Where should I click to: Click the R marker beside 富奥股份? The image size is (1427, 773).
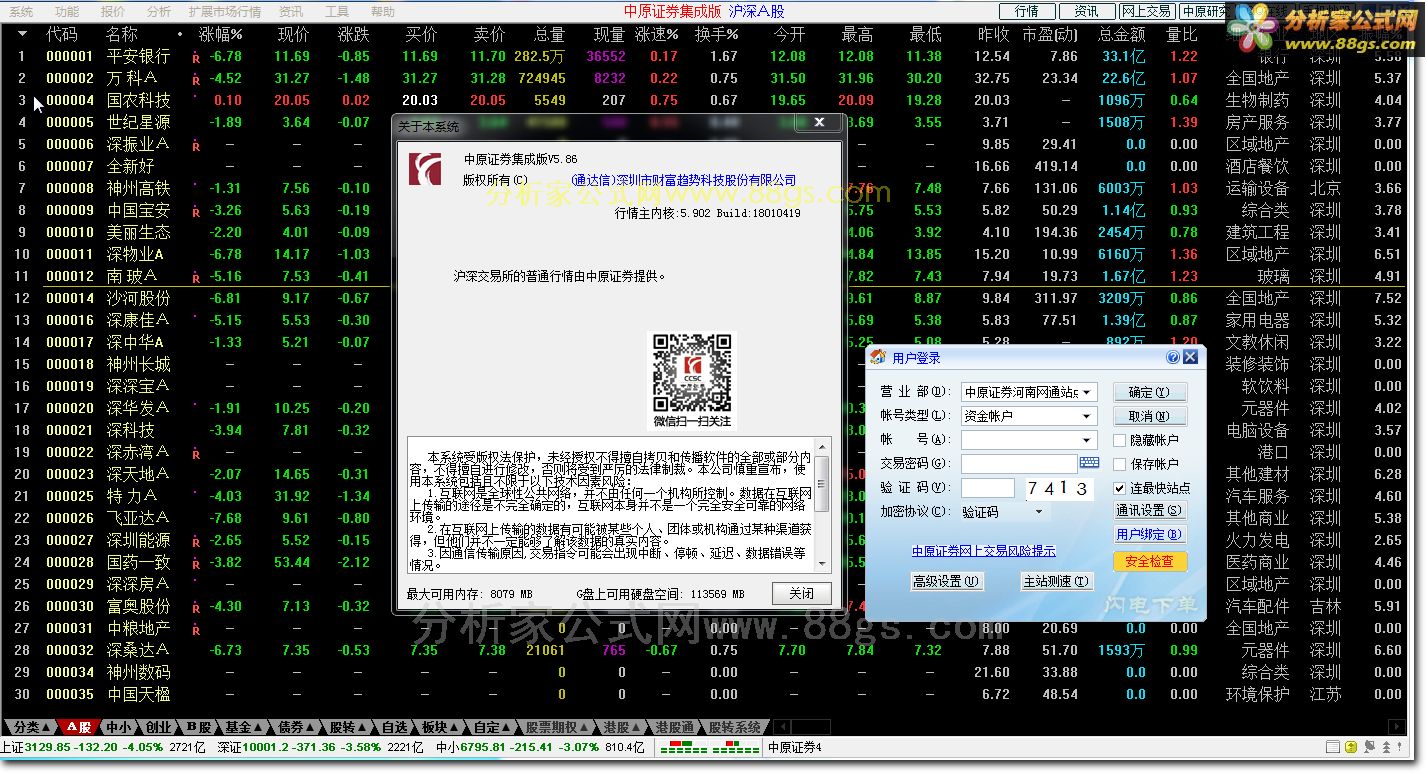point(196,608)
